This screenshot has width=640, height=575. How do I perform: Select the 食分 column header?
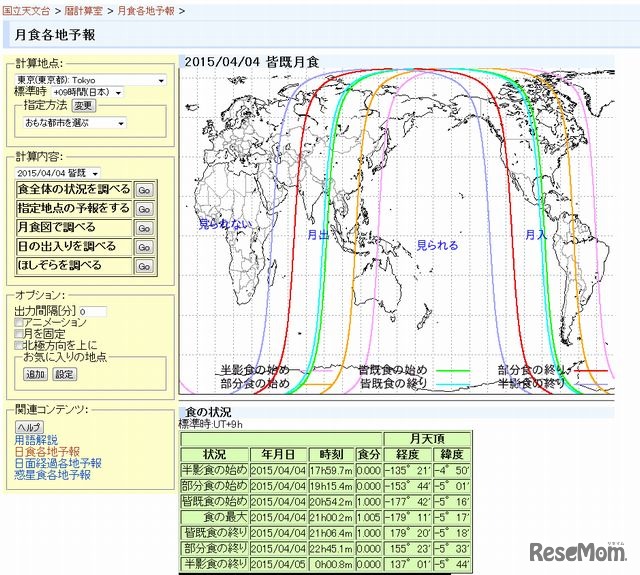pyautogui.click(x=369, y=455)
